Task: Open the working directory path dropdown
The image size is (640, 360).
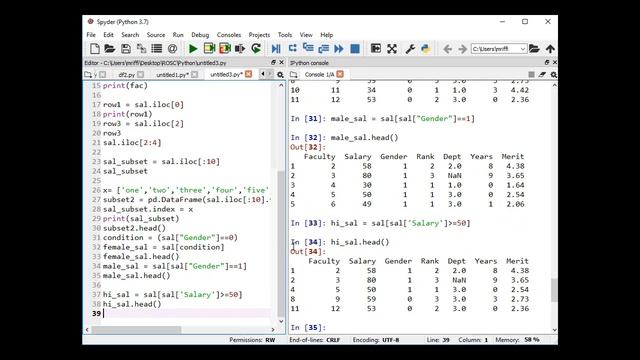Action: [x=522, y=49]
